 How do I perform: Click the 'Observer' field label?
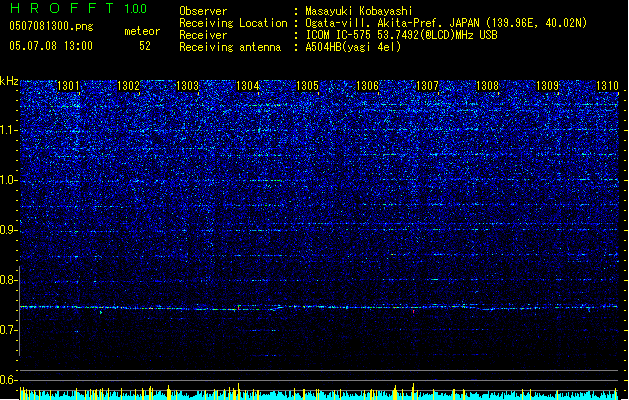[x=203, y=11]
